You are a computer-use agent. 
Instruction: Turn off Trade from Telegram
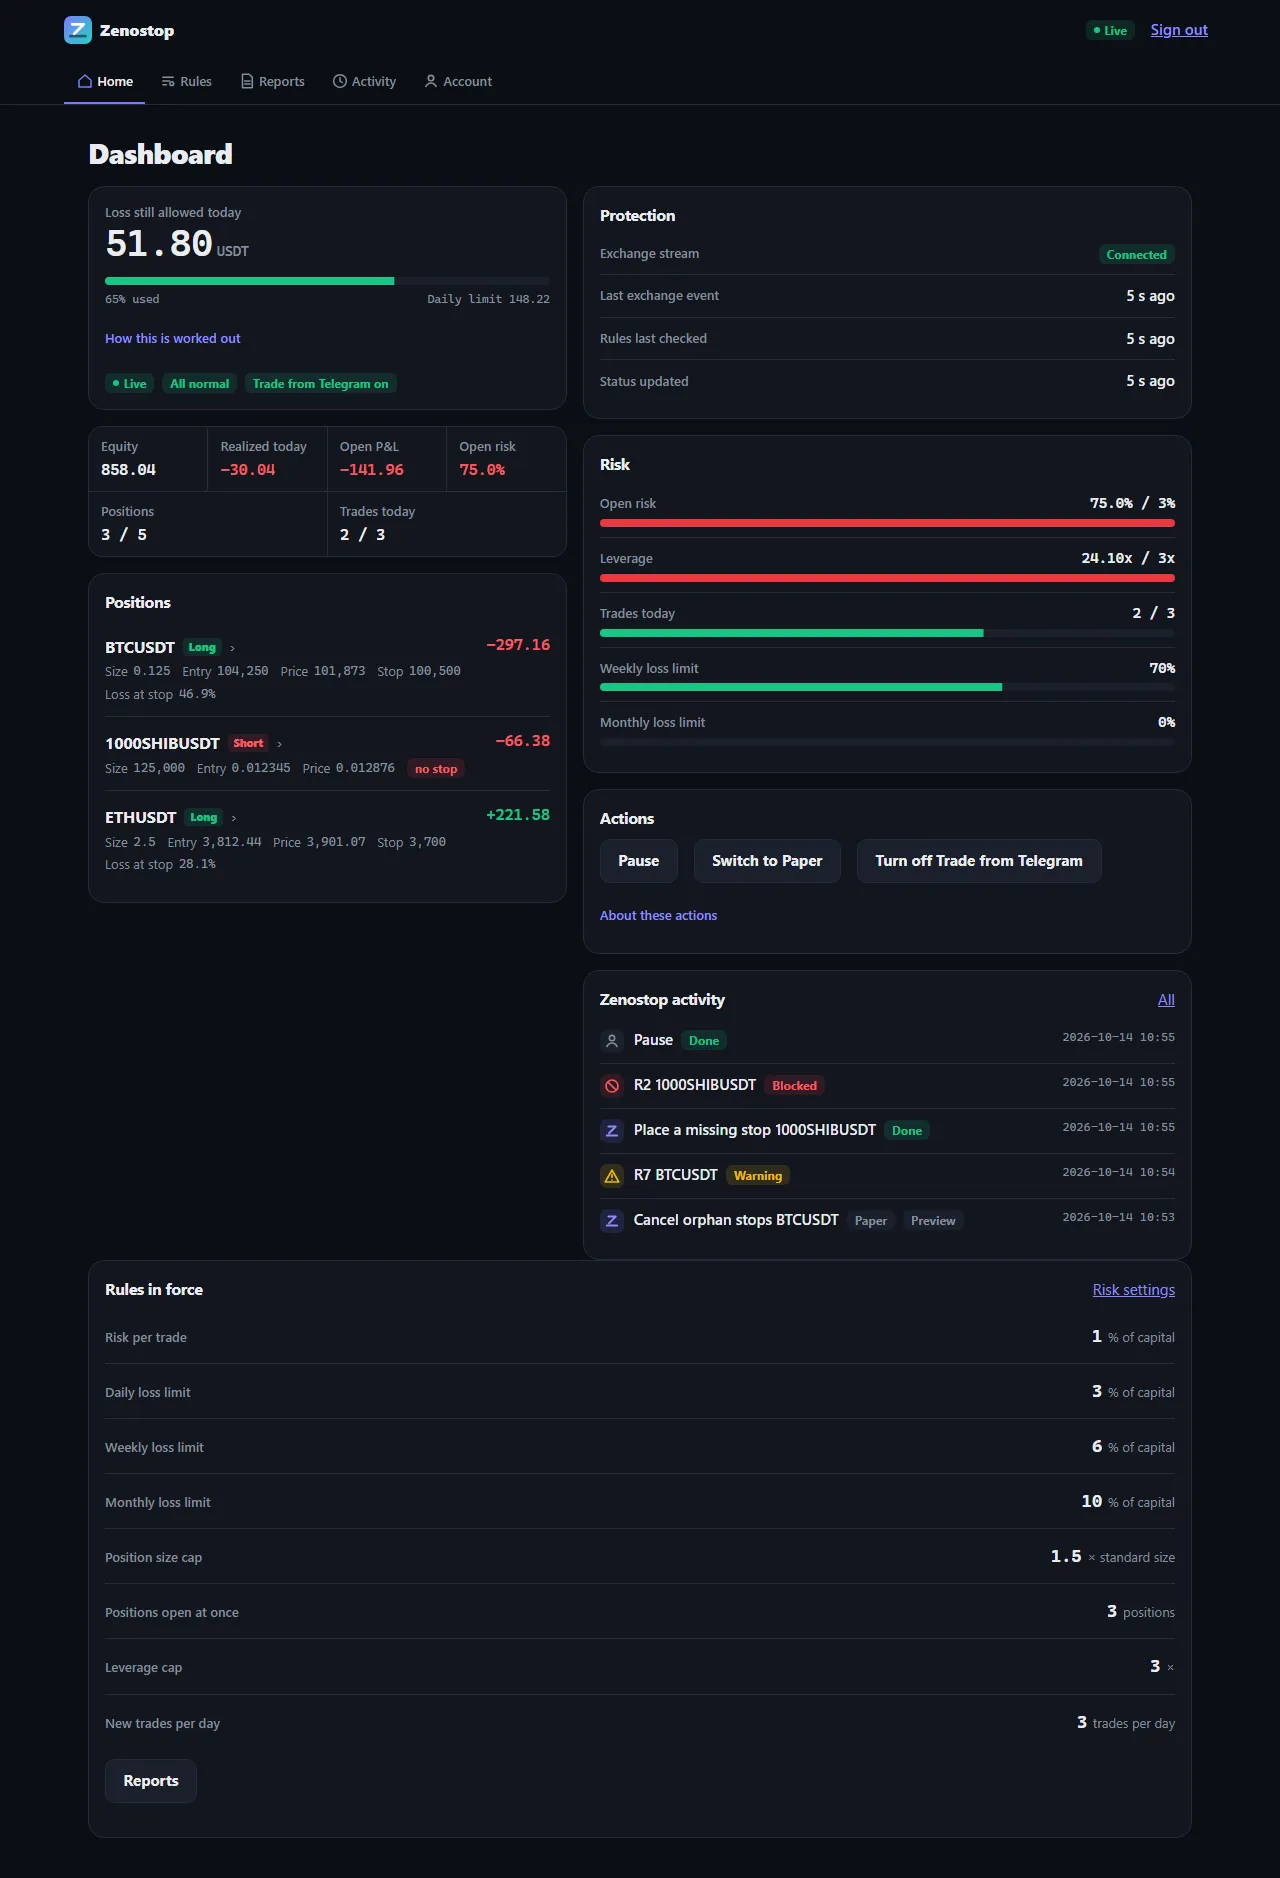979,861
